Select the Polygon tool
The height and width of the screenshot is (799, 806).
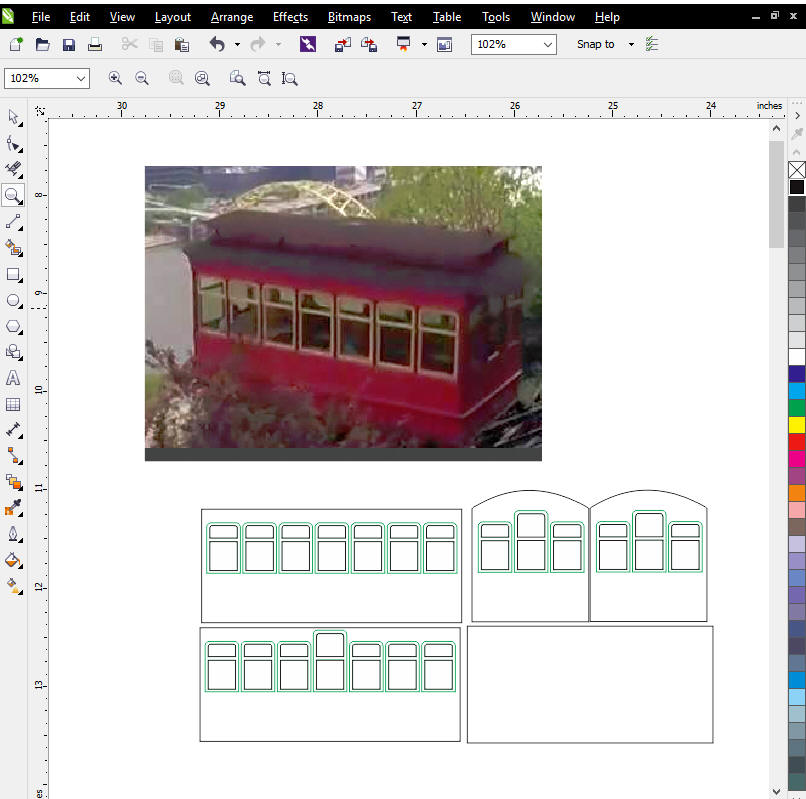(x=13, y=326)
